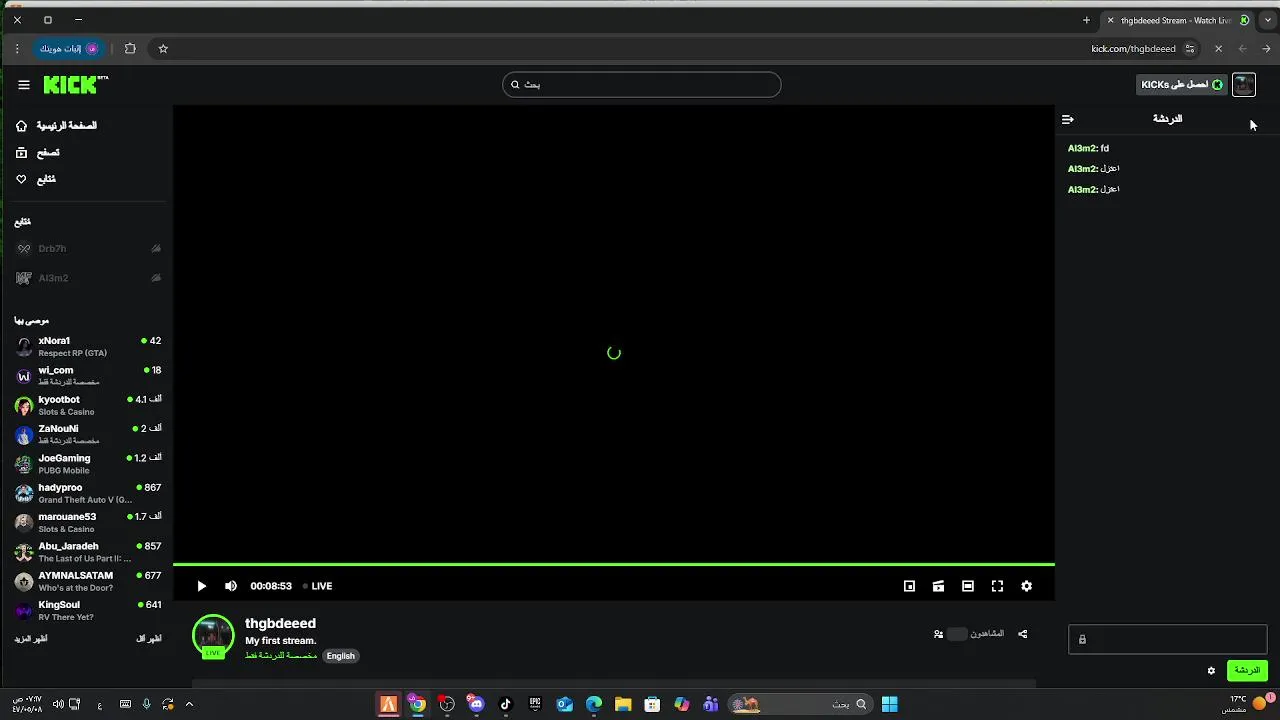Click the chat message input box

1167,639
